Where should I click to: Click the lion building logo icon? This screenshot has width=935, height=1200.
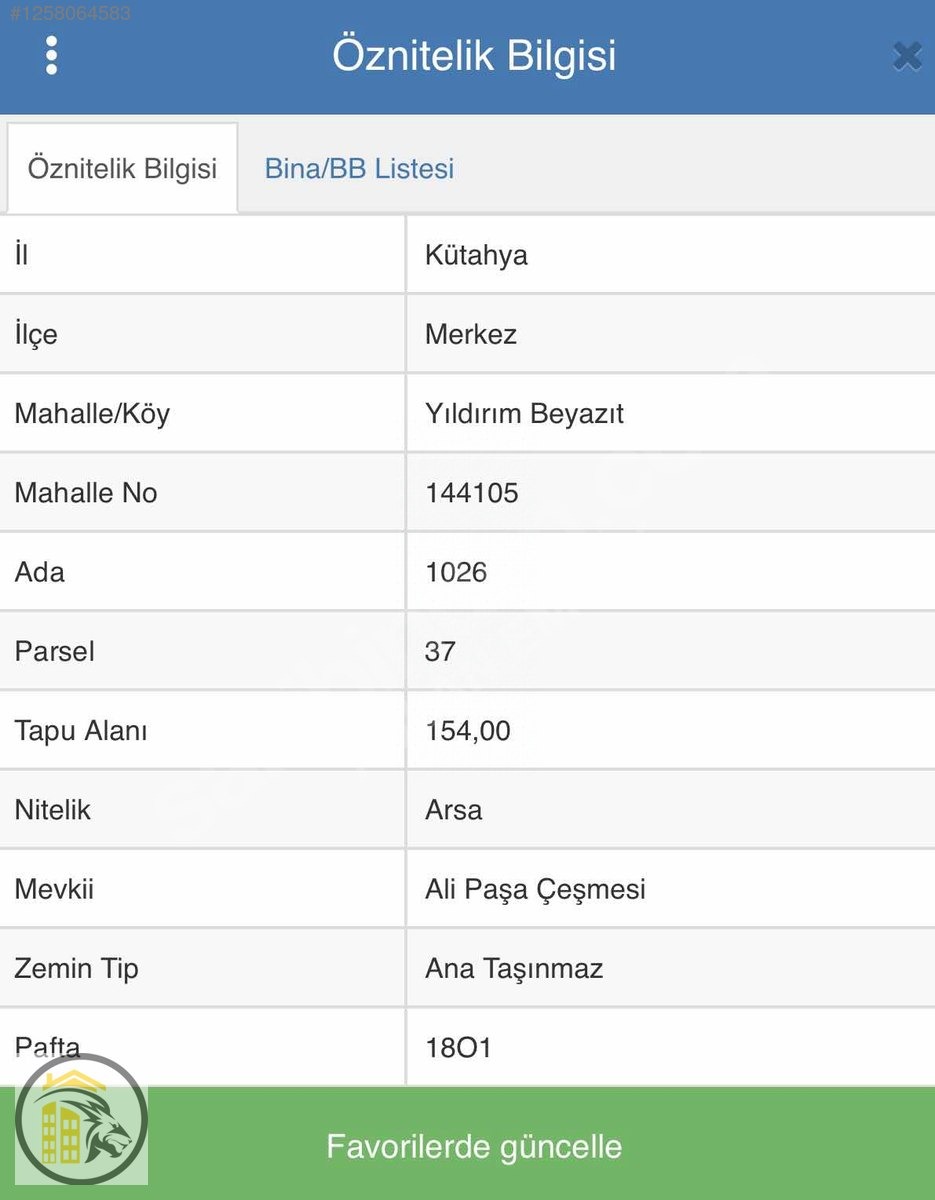[82, 1121]
